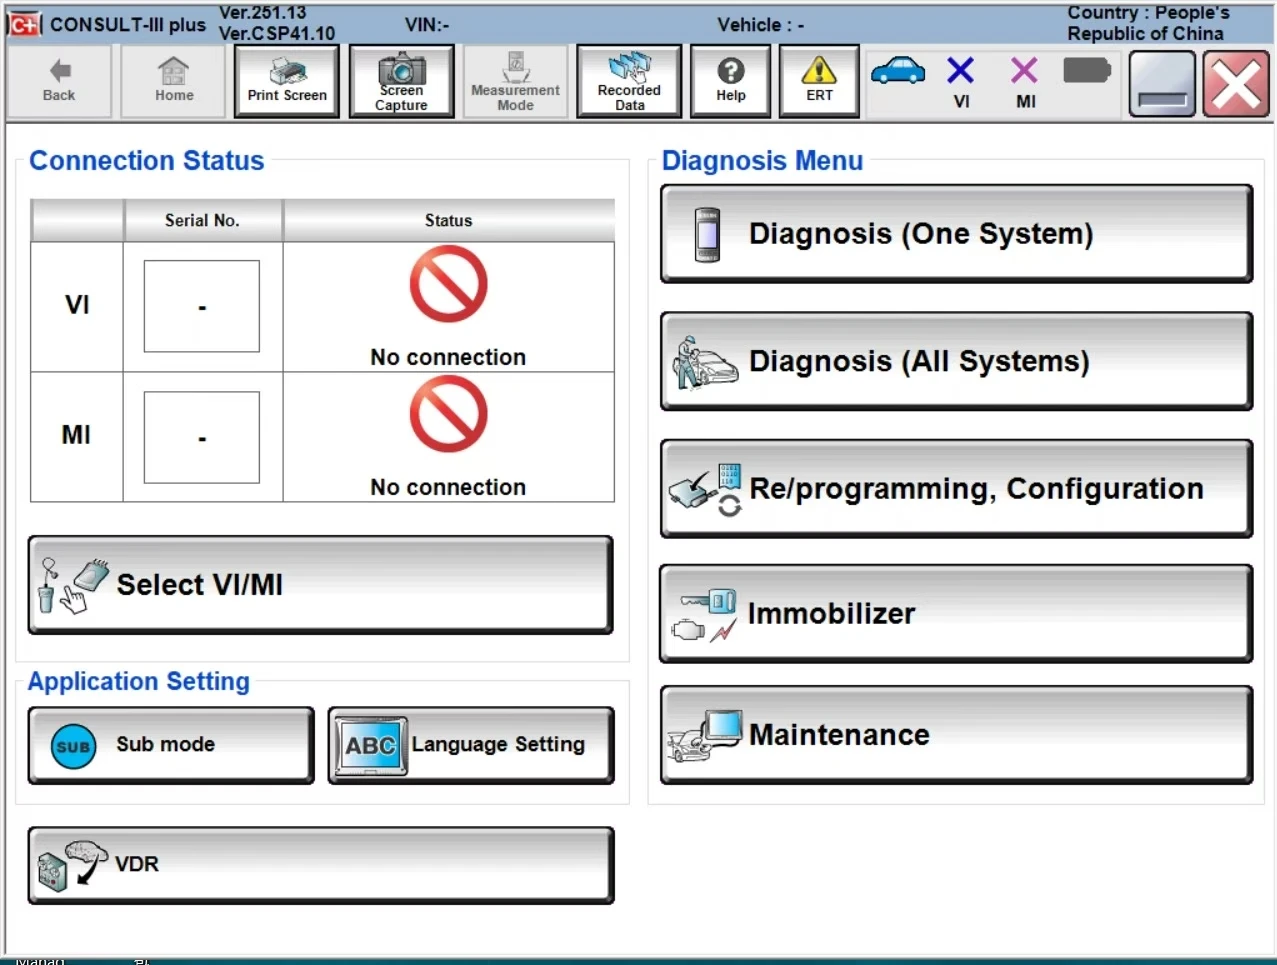The height and width of the screenshot is (965, 1277).
Task: Click the Maintenance computer car icon
Action: pyautogui.click(x=705, y=735)
